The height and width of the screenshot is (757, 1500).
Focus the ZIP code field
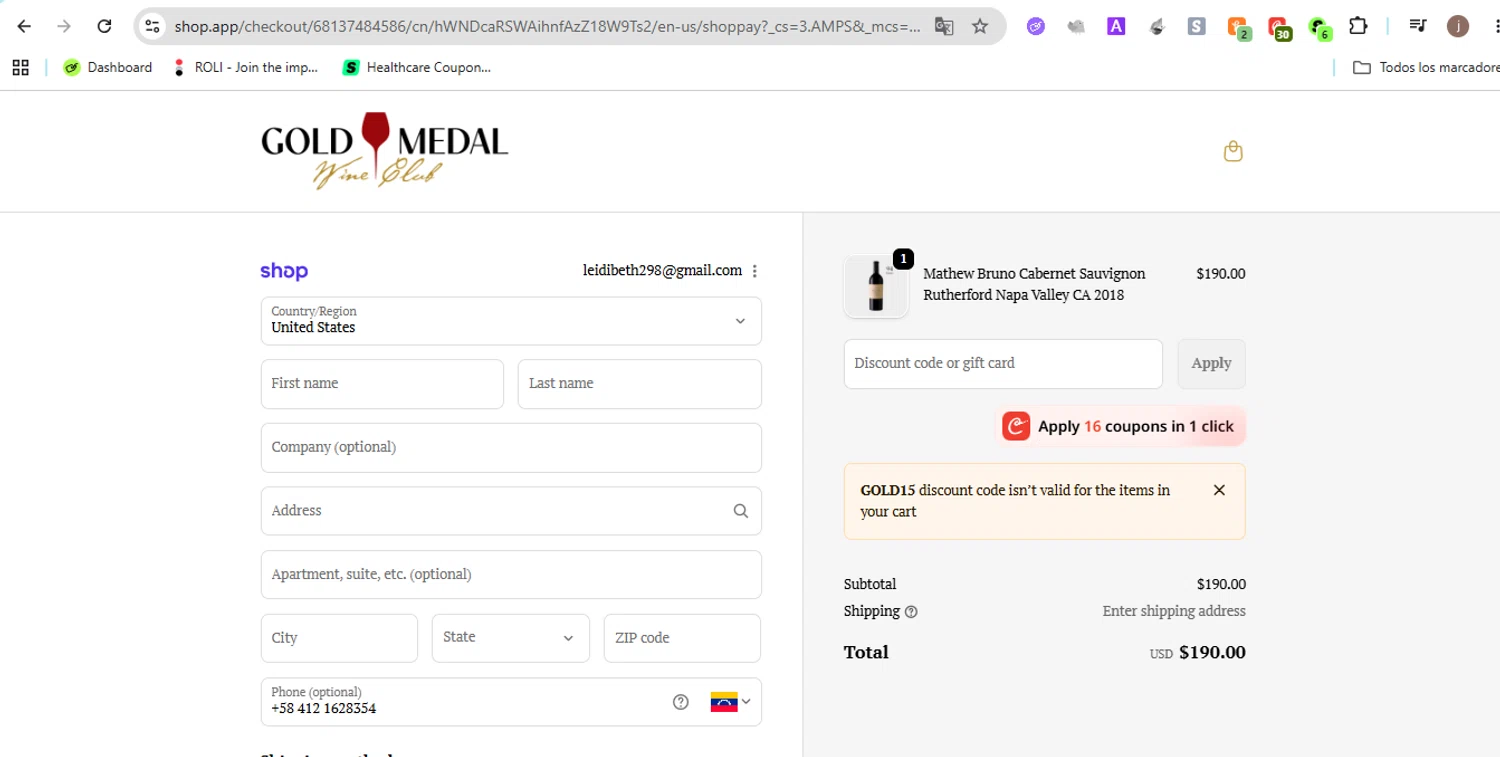682,638
